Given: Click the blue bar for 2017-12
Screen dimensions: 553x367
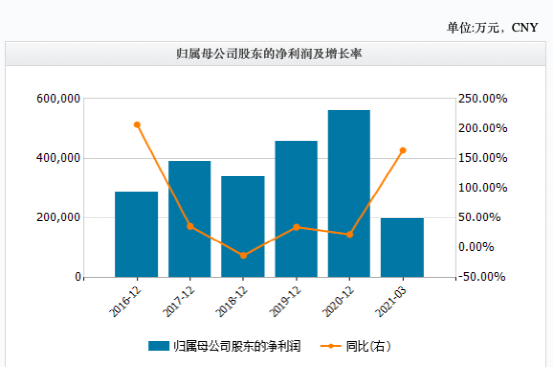Looking at the screenshot, I should click(x=190, y=219).
